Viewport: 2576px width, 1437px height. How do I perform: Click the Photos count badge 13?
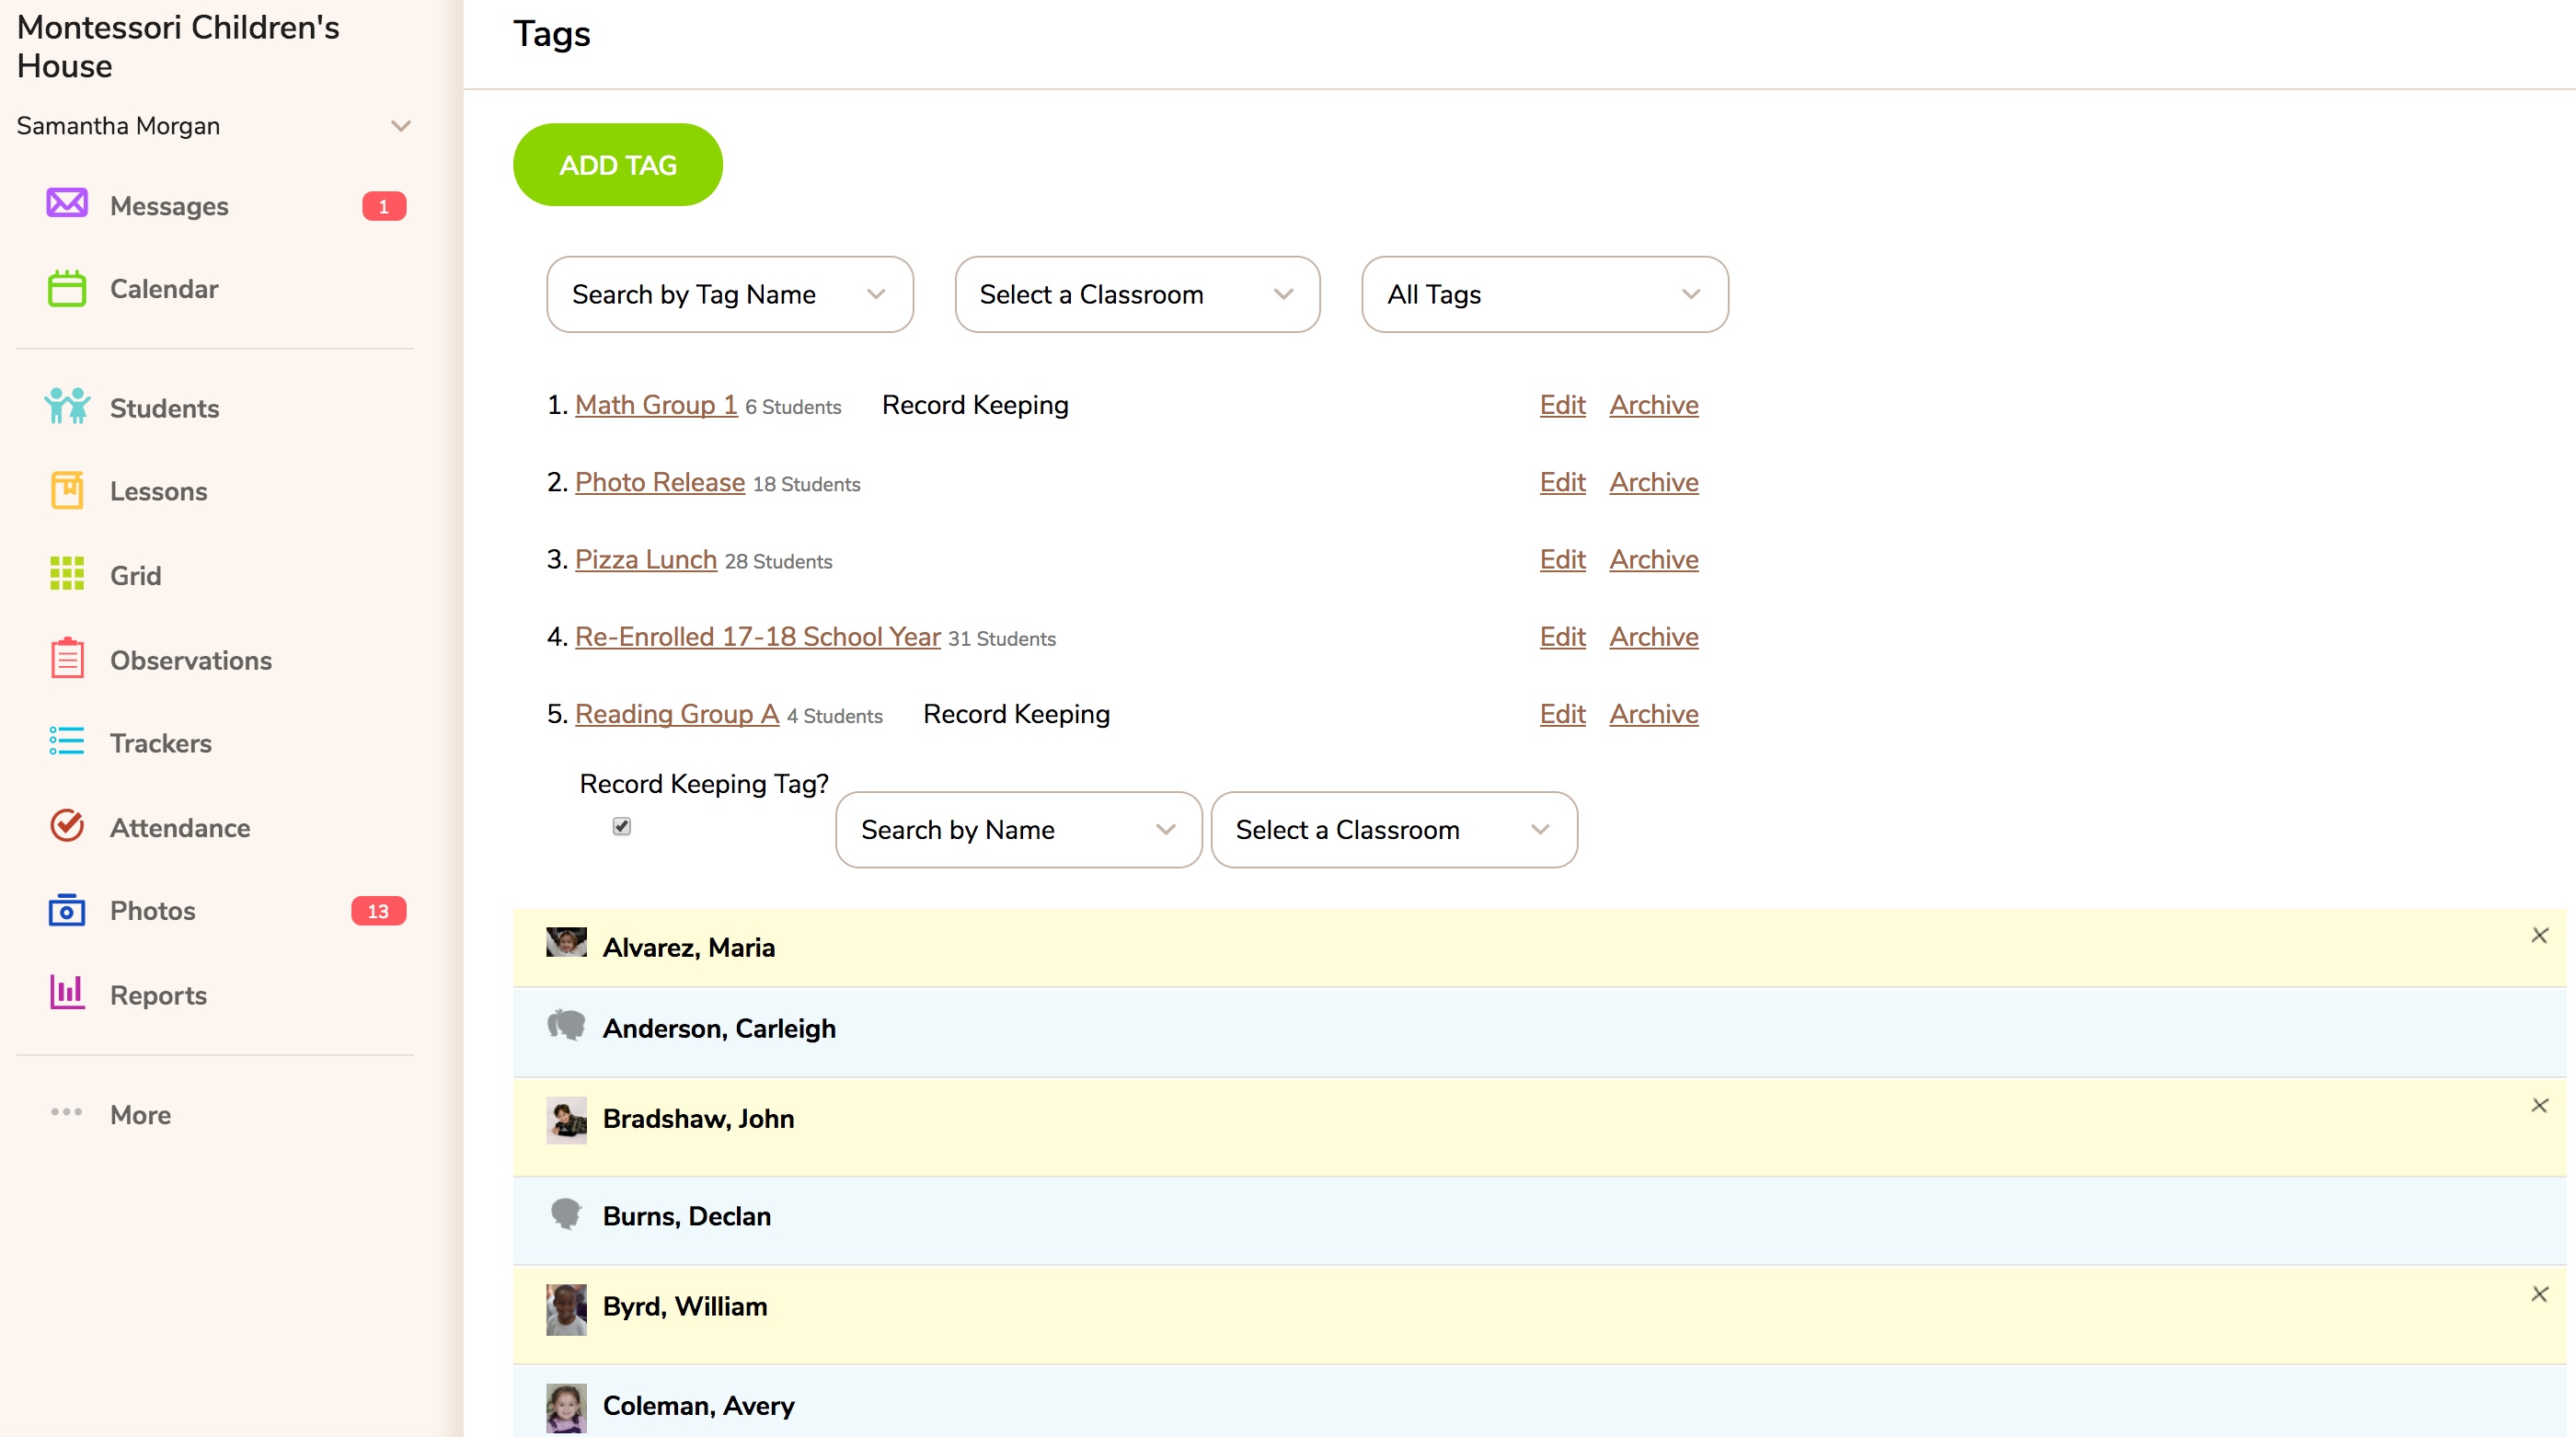(x=378, y=911)
